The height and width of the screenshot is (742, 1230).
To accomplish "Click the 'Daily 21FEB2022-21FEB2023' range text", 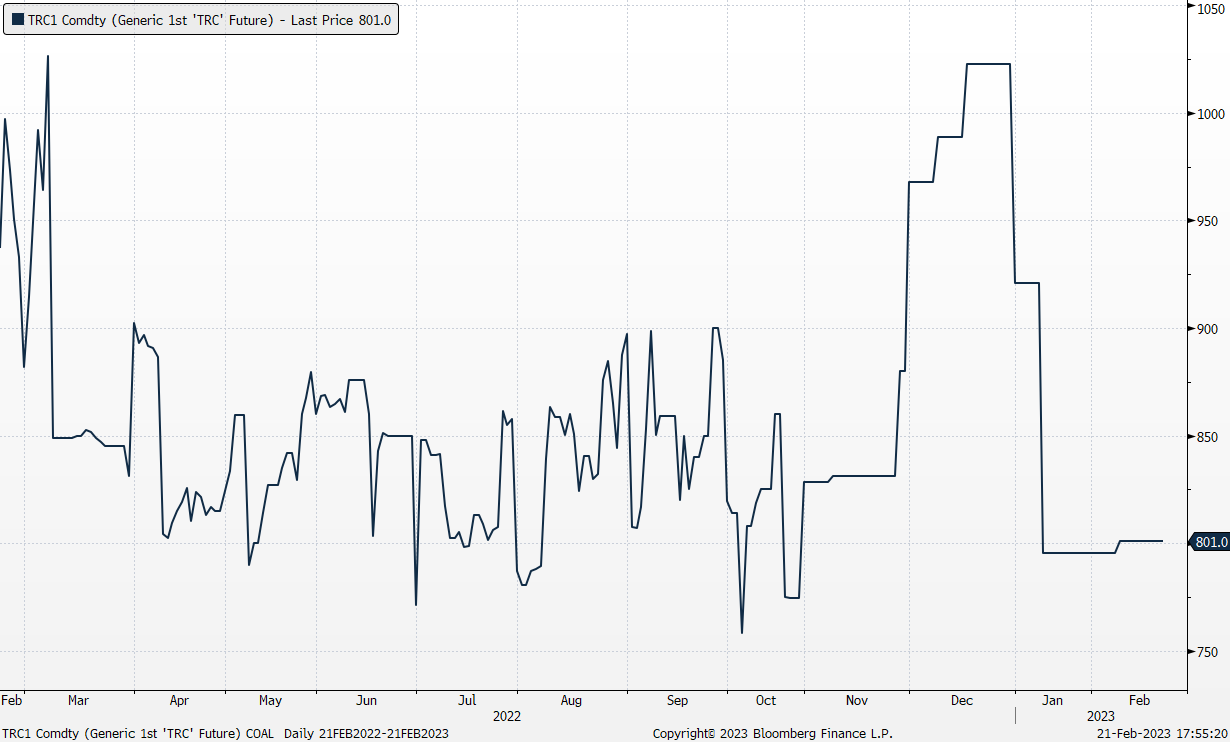I will [366, 733].
